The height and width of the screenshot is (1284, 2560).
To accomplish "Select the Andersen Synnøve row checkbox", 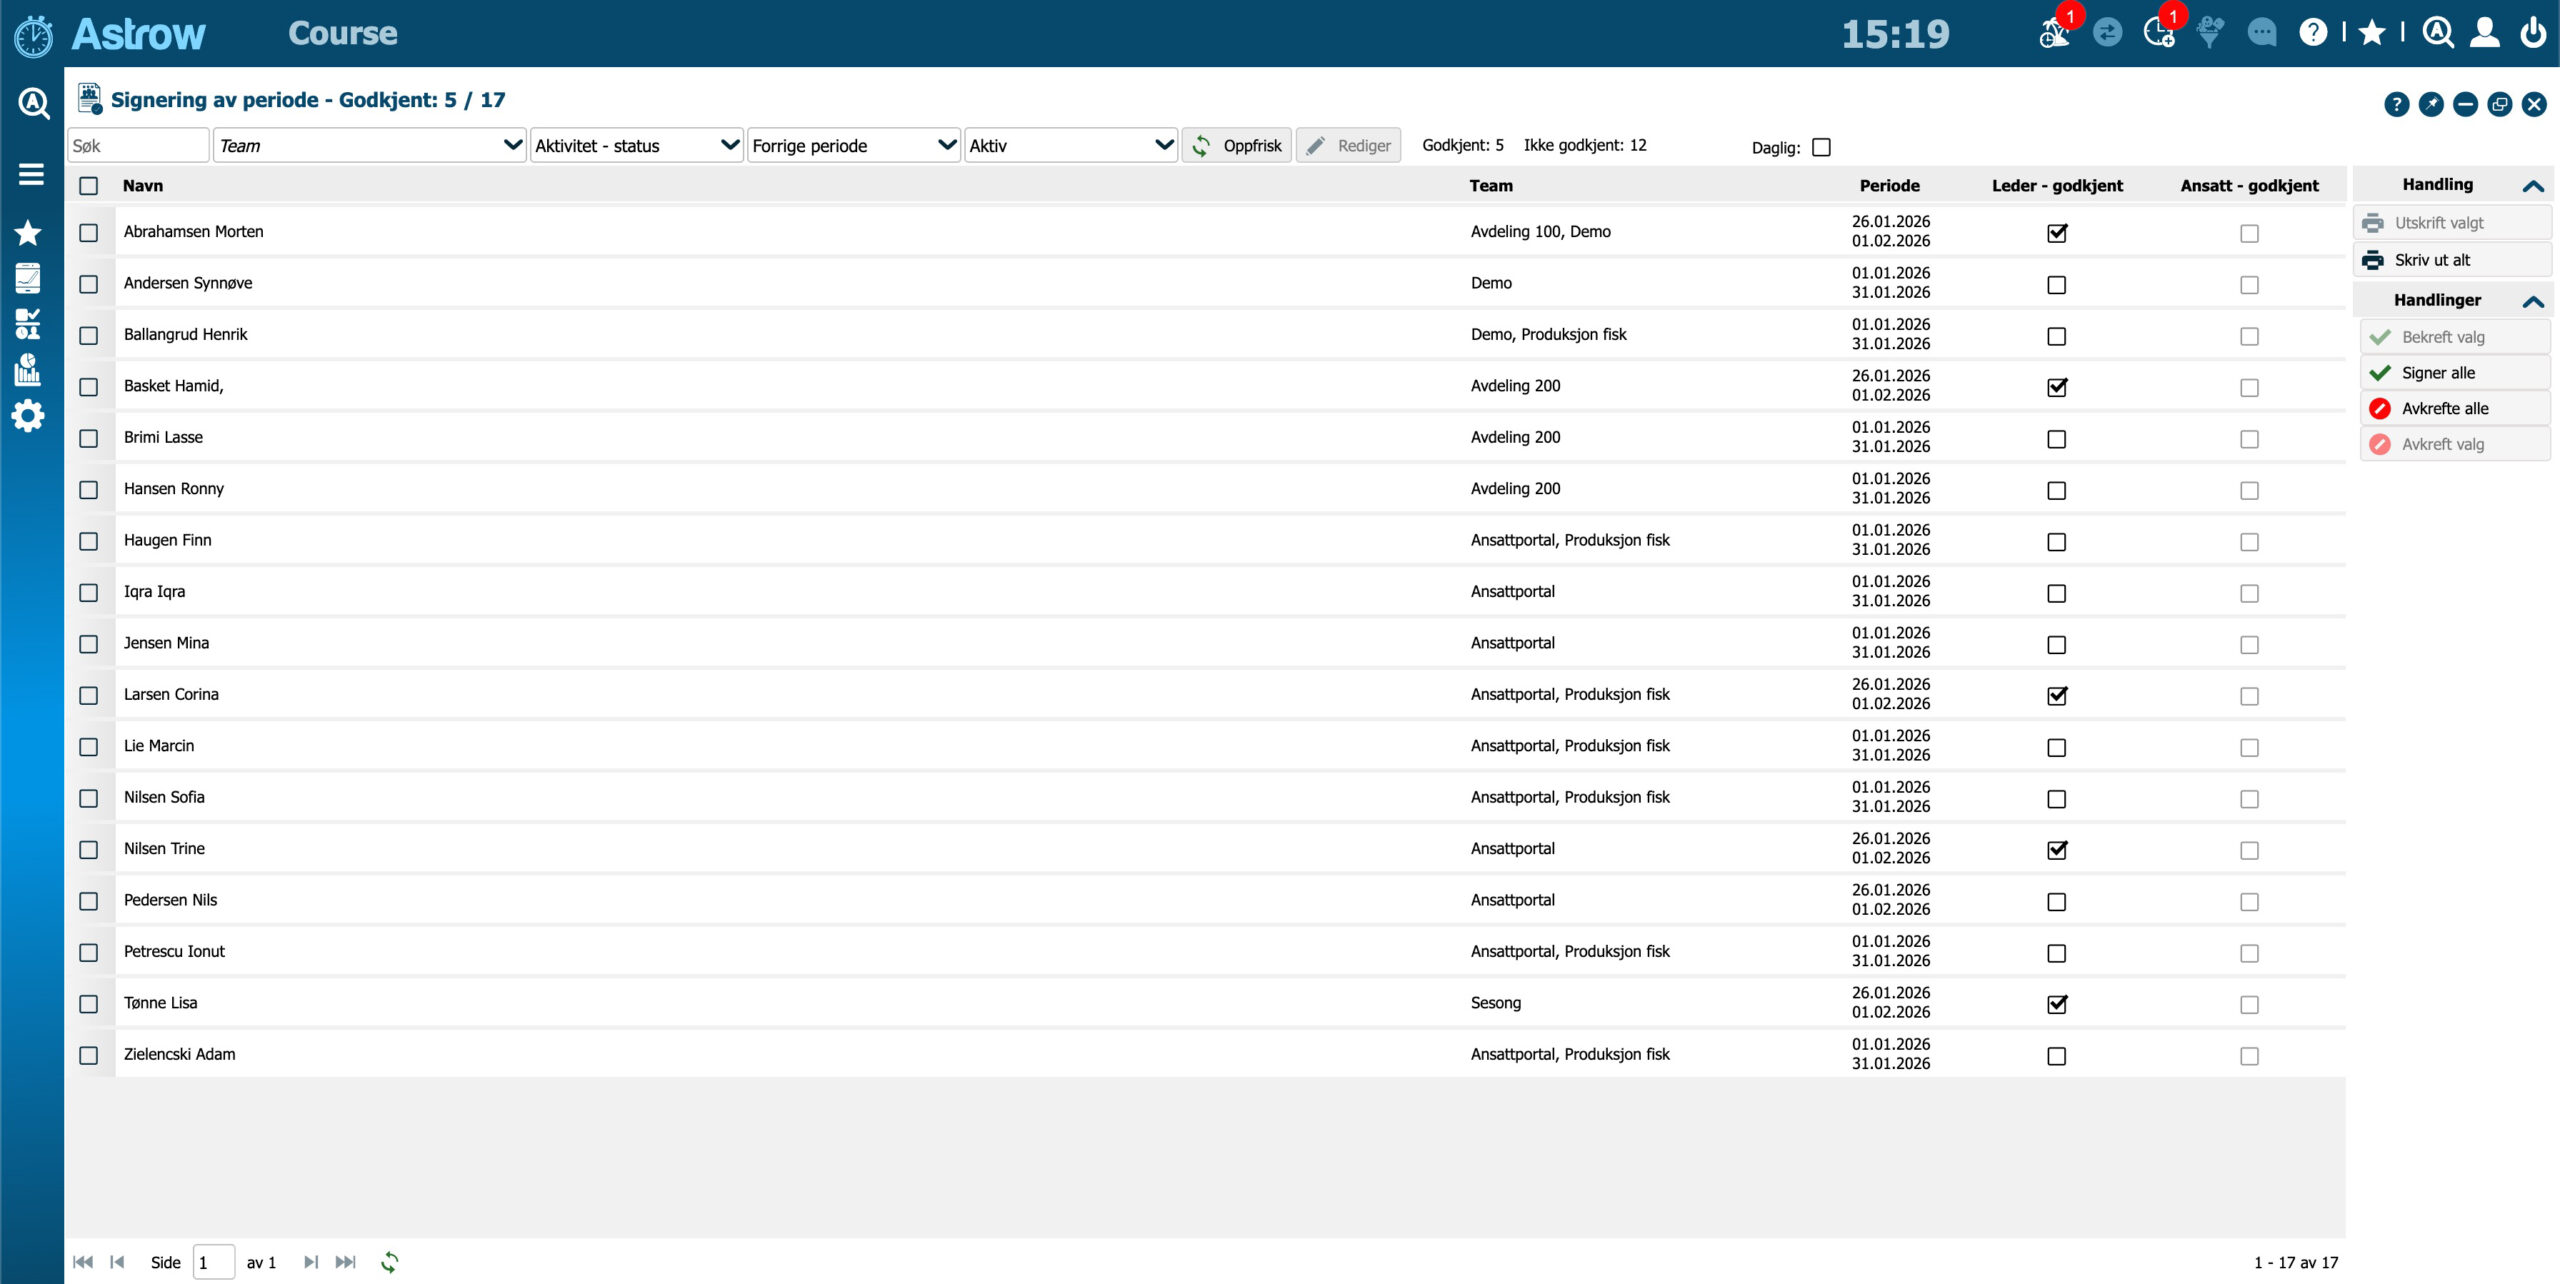I will tap(89, 284).
